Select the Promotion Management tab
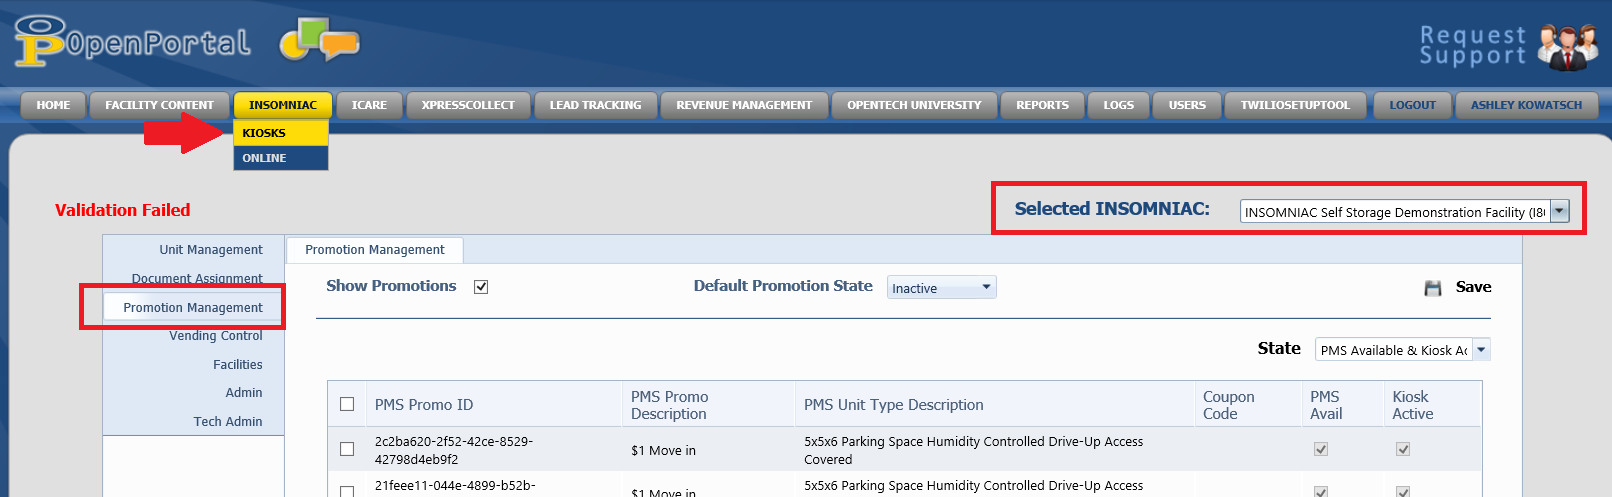 pos(375,250)
